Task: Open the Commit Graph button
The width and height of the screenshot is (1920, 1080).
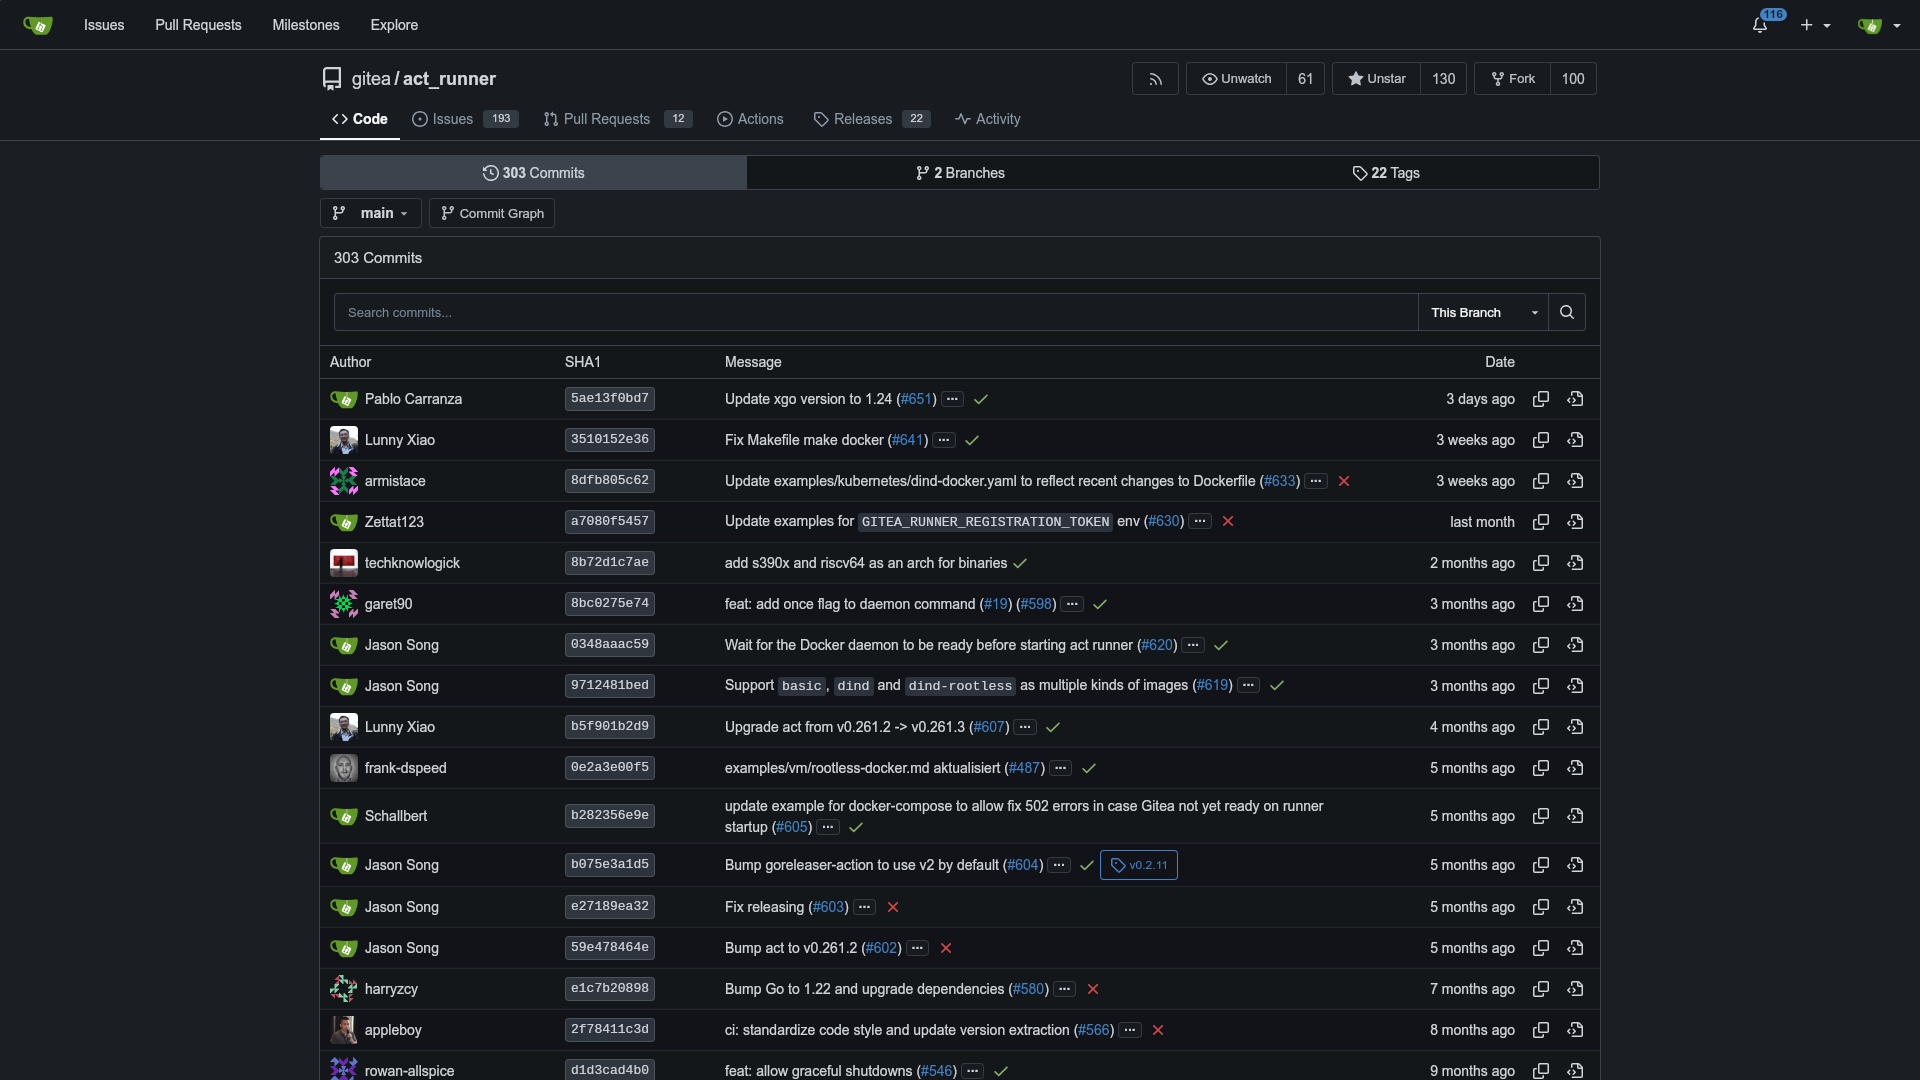Action: pos(492,213)
